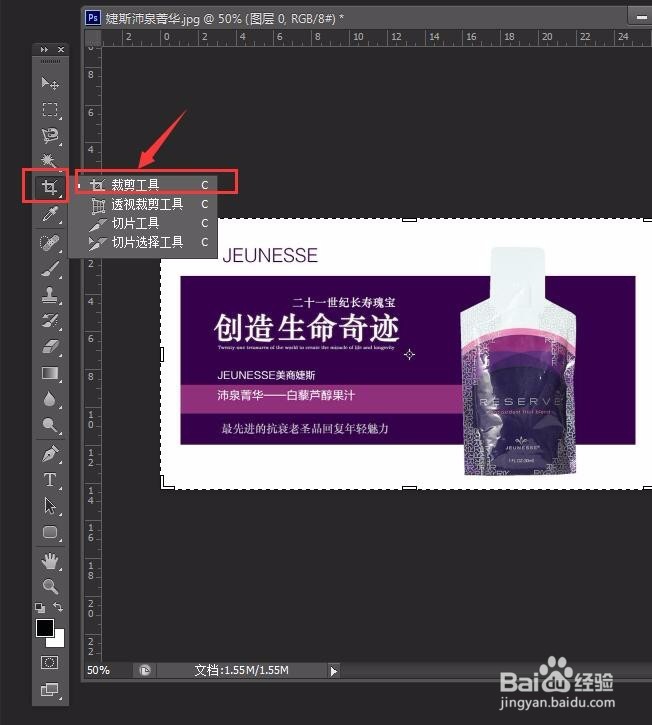Select the Crop tool in toolbar
Screen dimensions: 652x725
50,187
